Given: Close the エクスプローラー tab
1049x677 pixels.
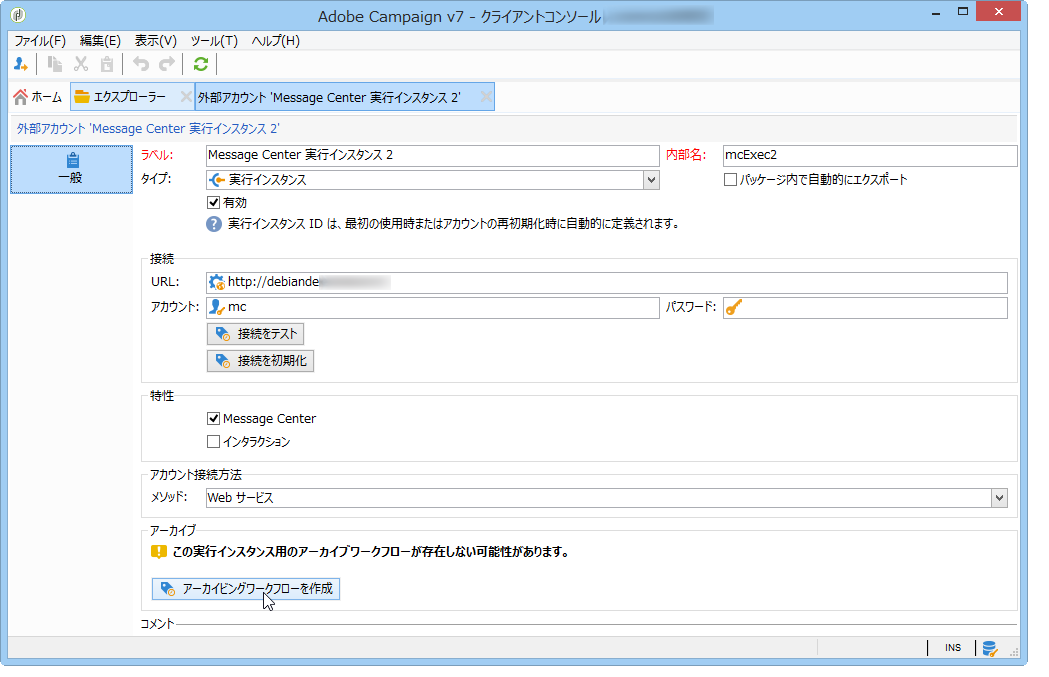Looking at the screenshot, I should pyautogui.click(x=186, y=97).
